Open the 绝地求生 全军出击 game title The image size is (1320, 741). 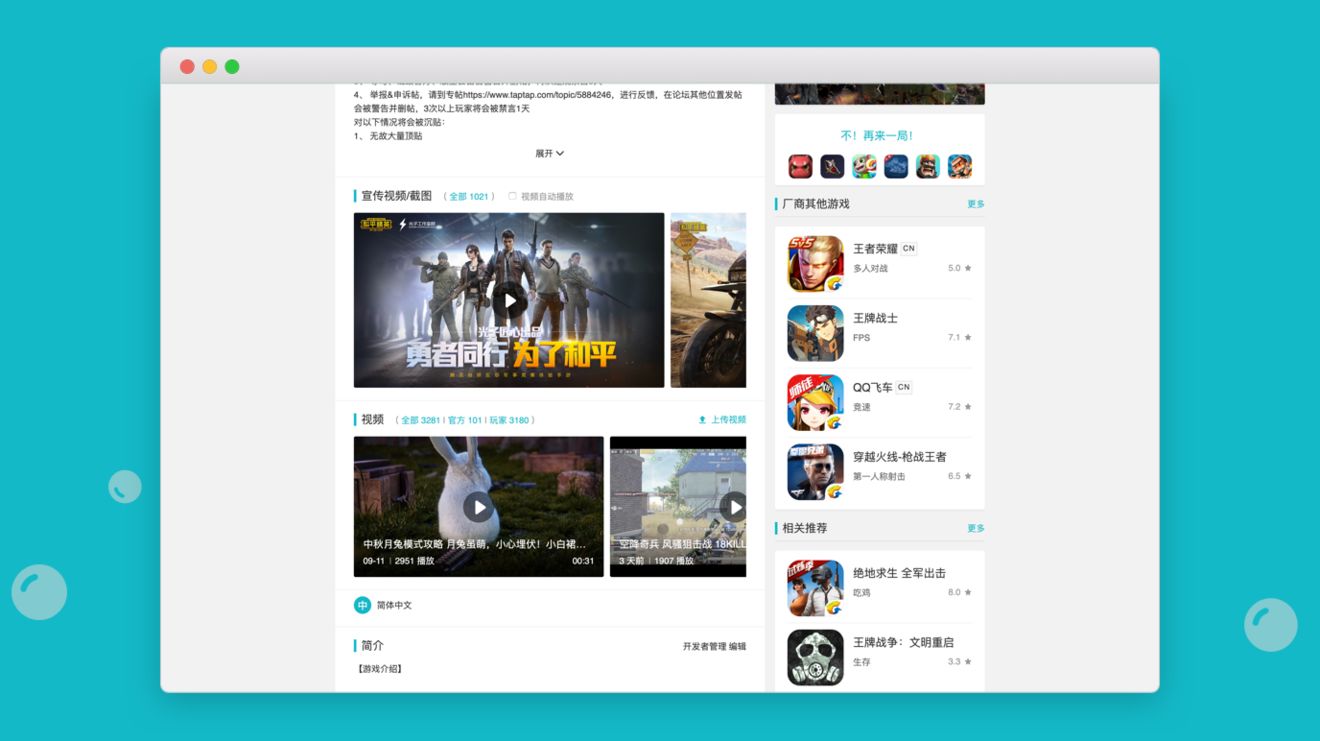point(899,573)
